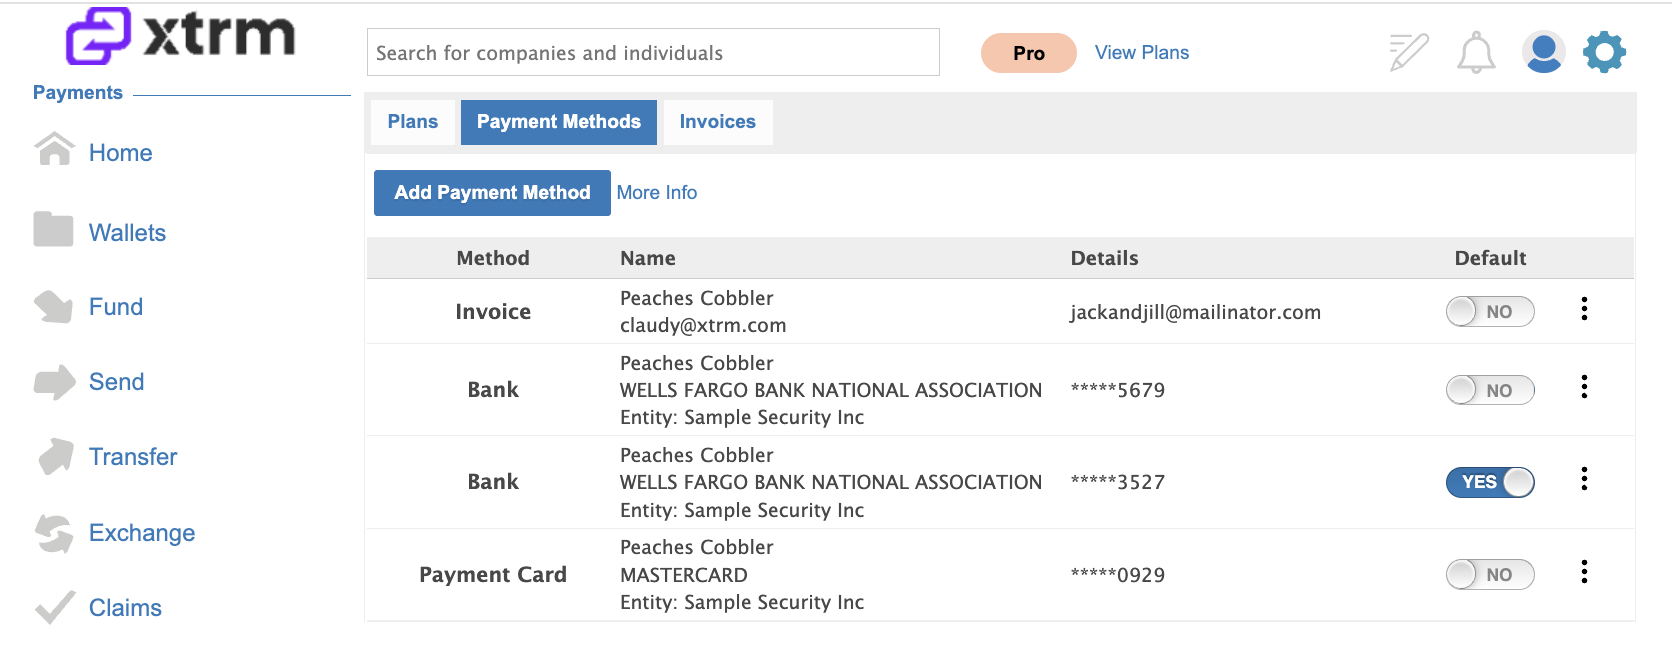Click the pencil edit notes icon
Viewport: 1672px width, 652px height.
click(x=1409, y=52)
